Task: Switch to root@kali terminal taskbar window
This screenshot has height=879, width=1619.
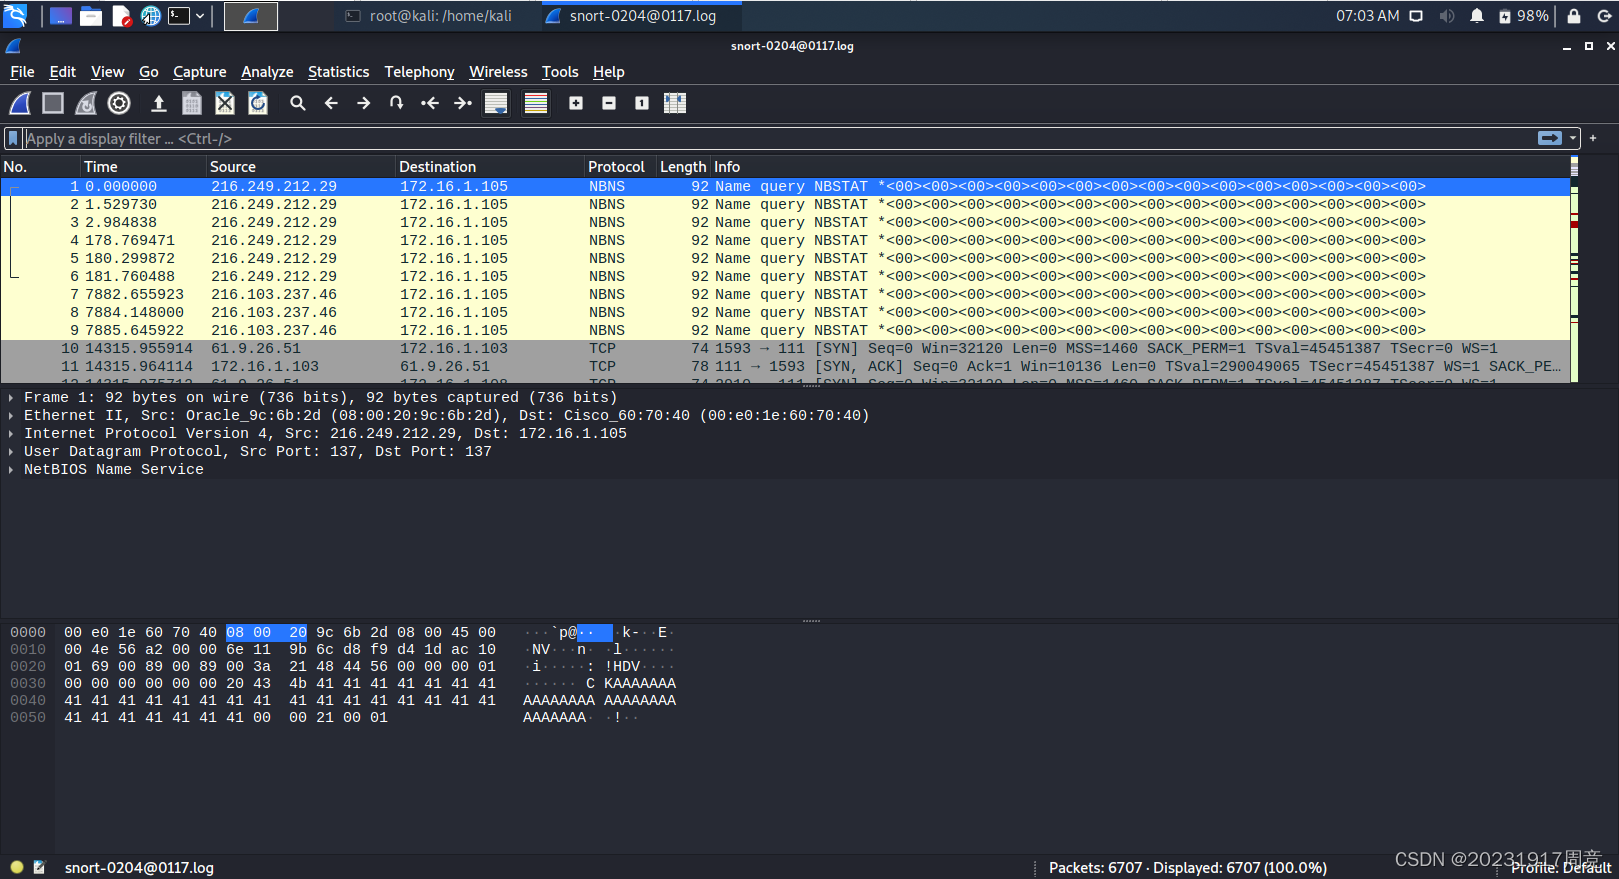Action: click(x=429, y=16)
